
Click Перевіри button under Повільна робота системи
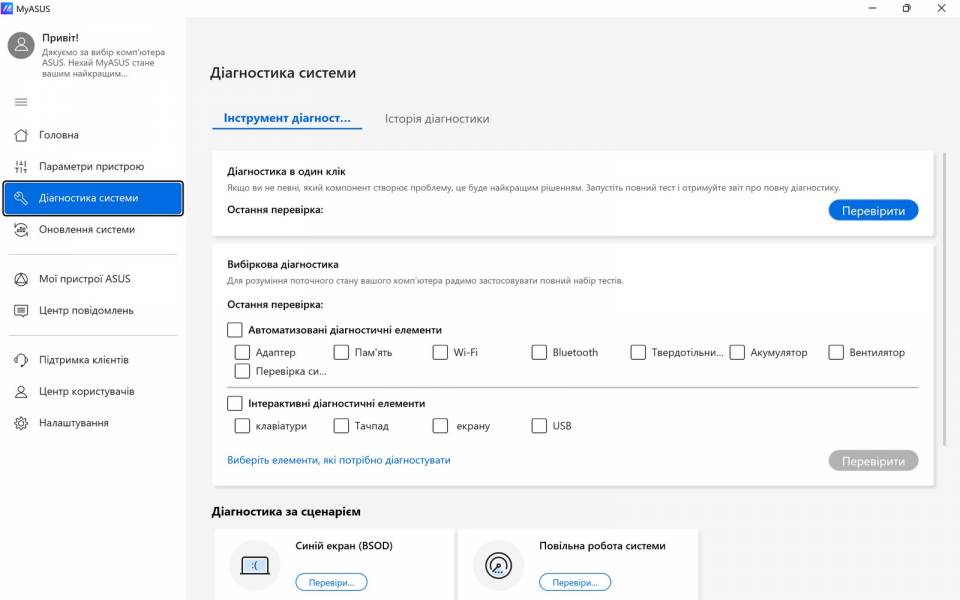coord(574,582)
